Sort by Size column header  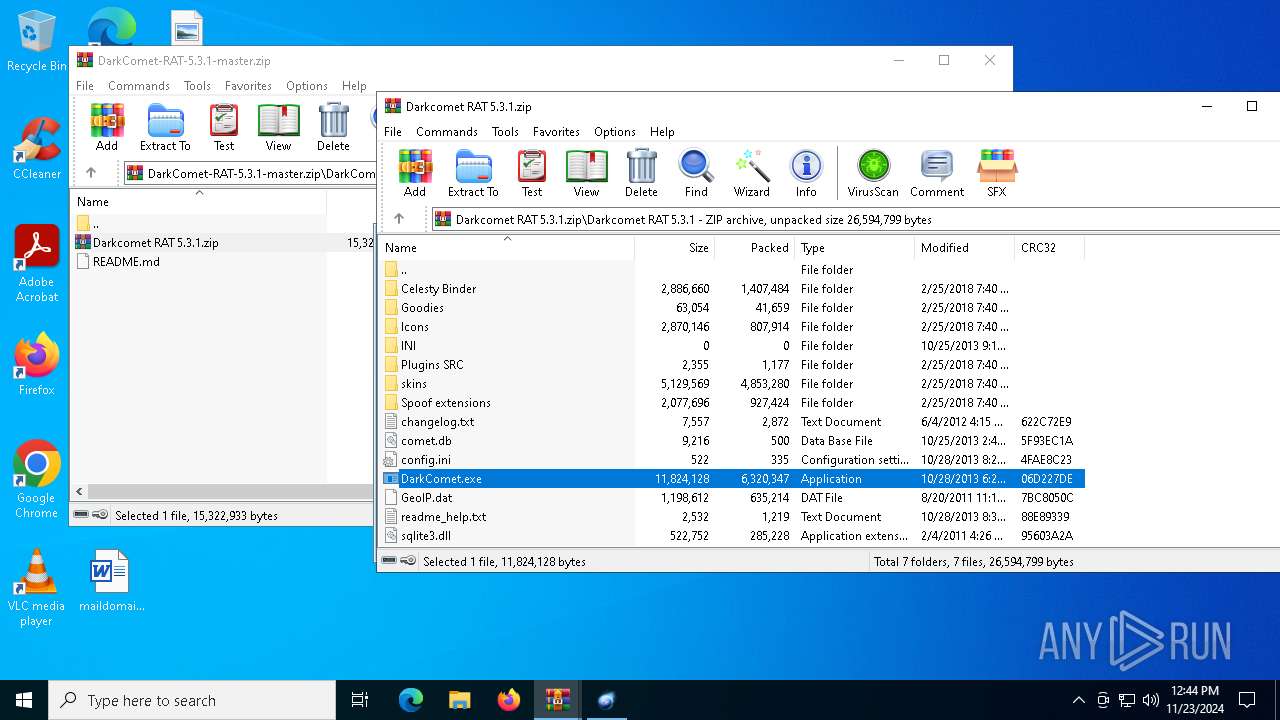point(674,247)
